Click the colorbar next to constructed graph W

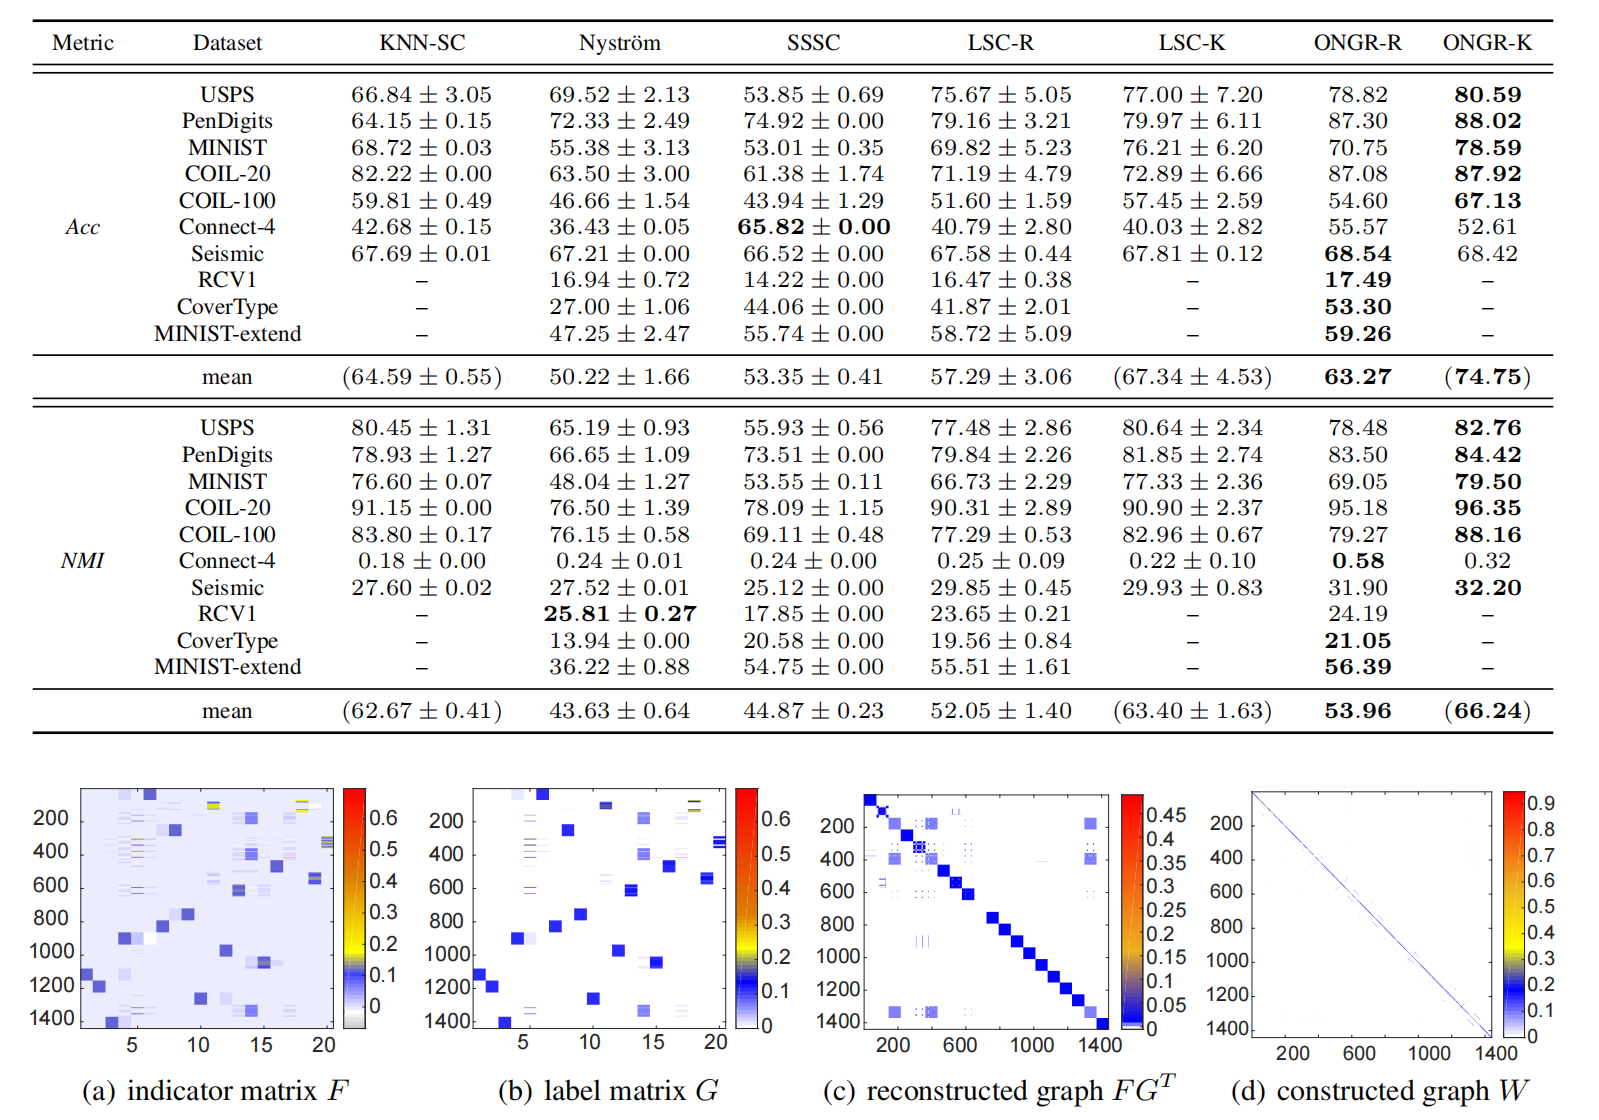click(1513, 913)
